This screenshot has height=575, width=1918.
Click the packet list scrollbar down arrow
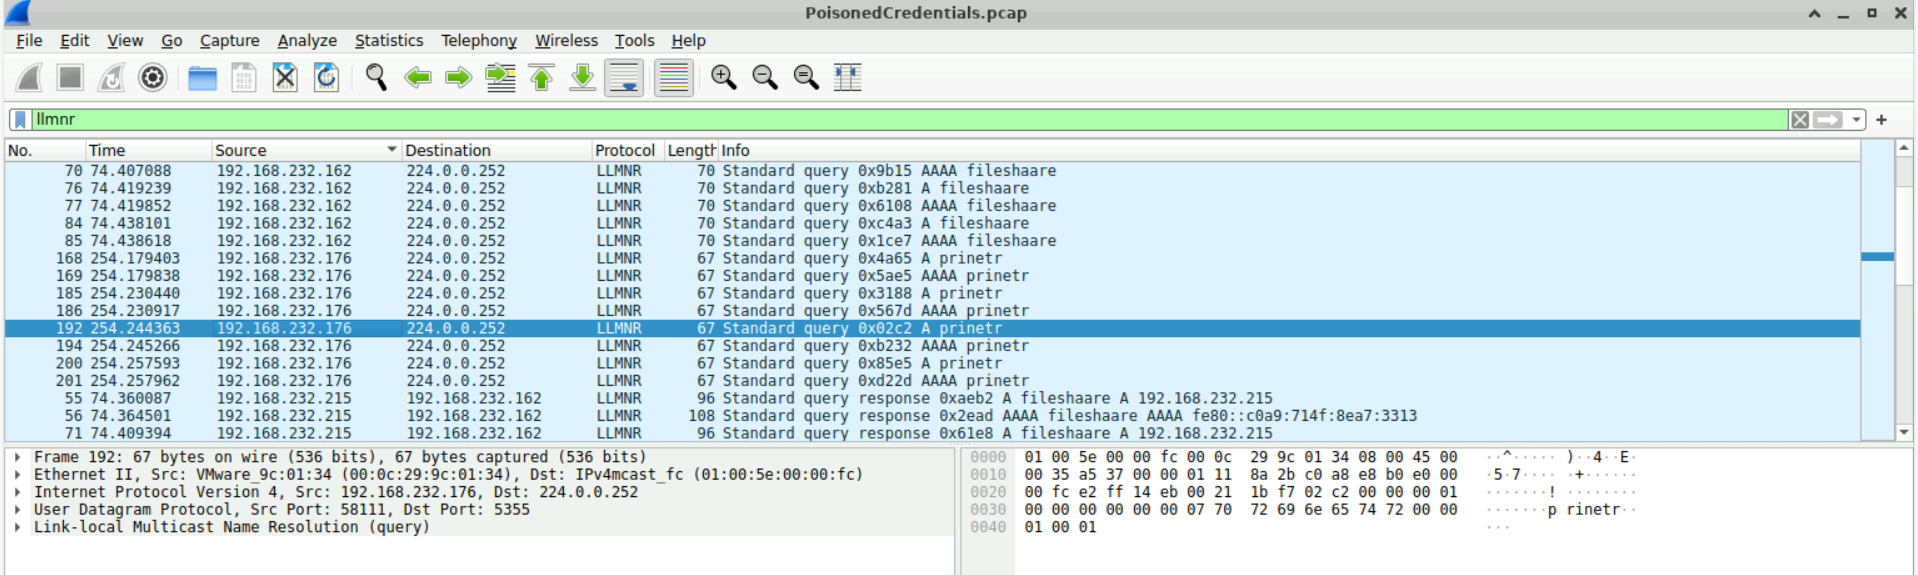(x=1904, y=432)
